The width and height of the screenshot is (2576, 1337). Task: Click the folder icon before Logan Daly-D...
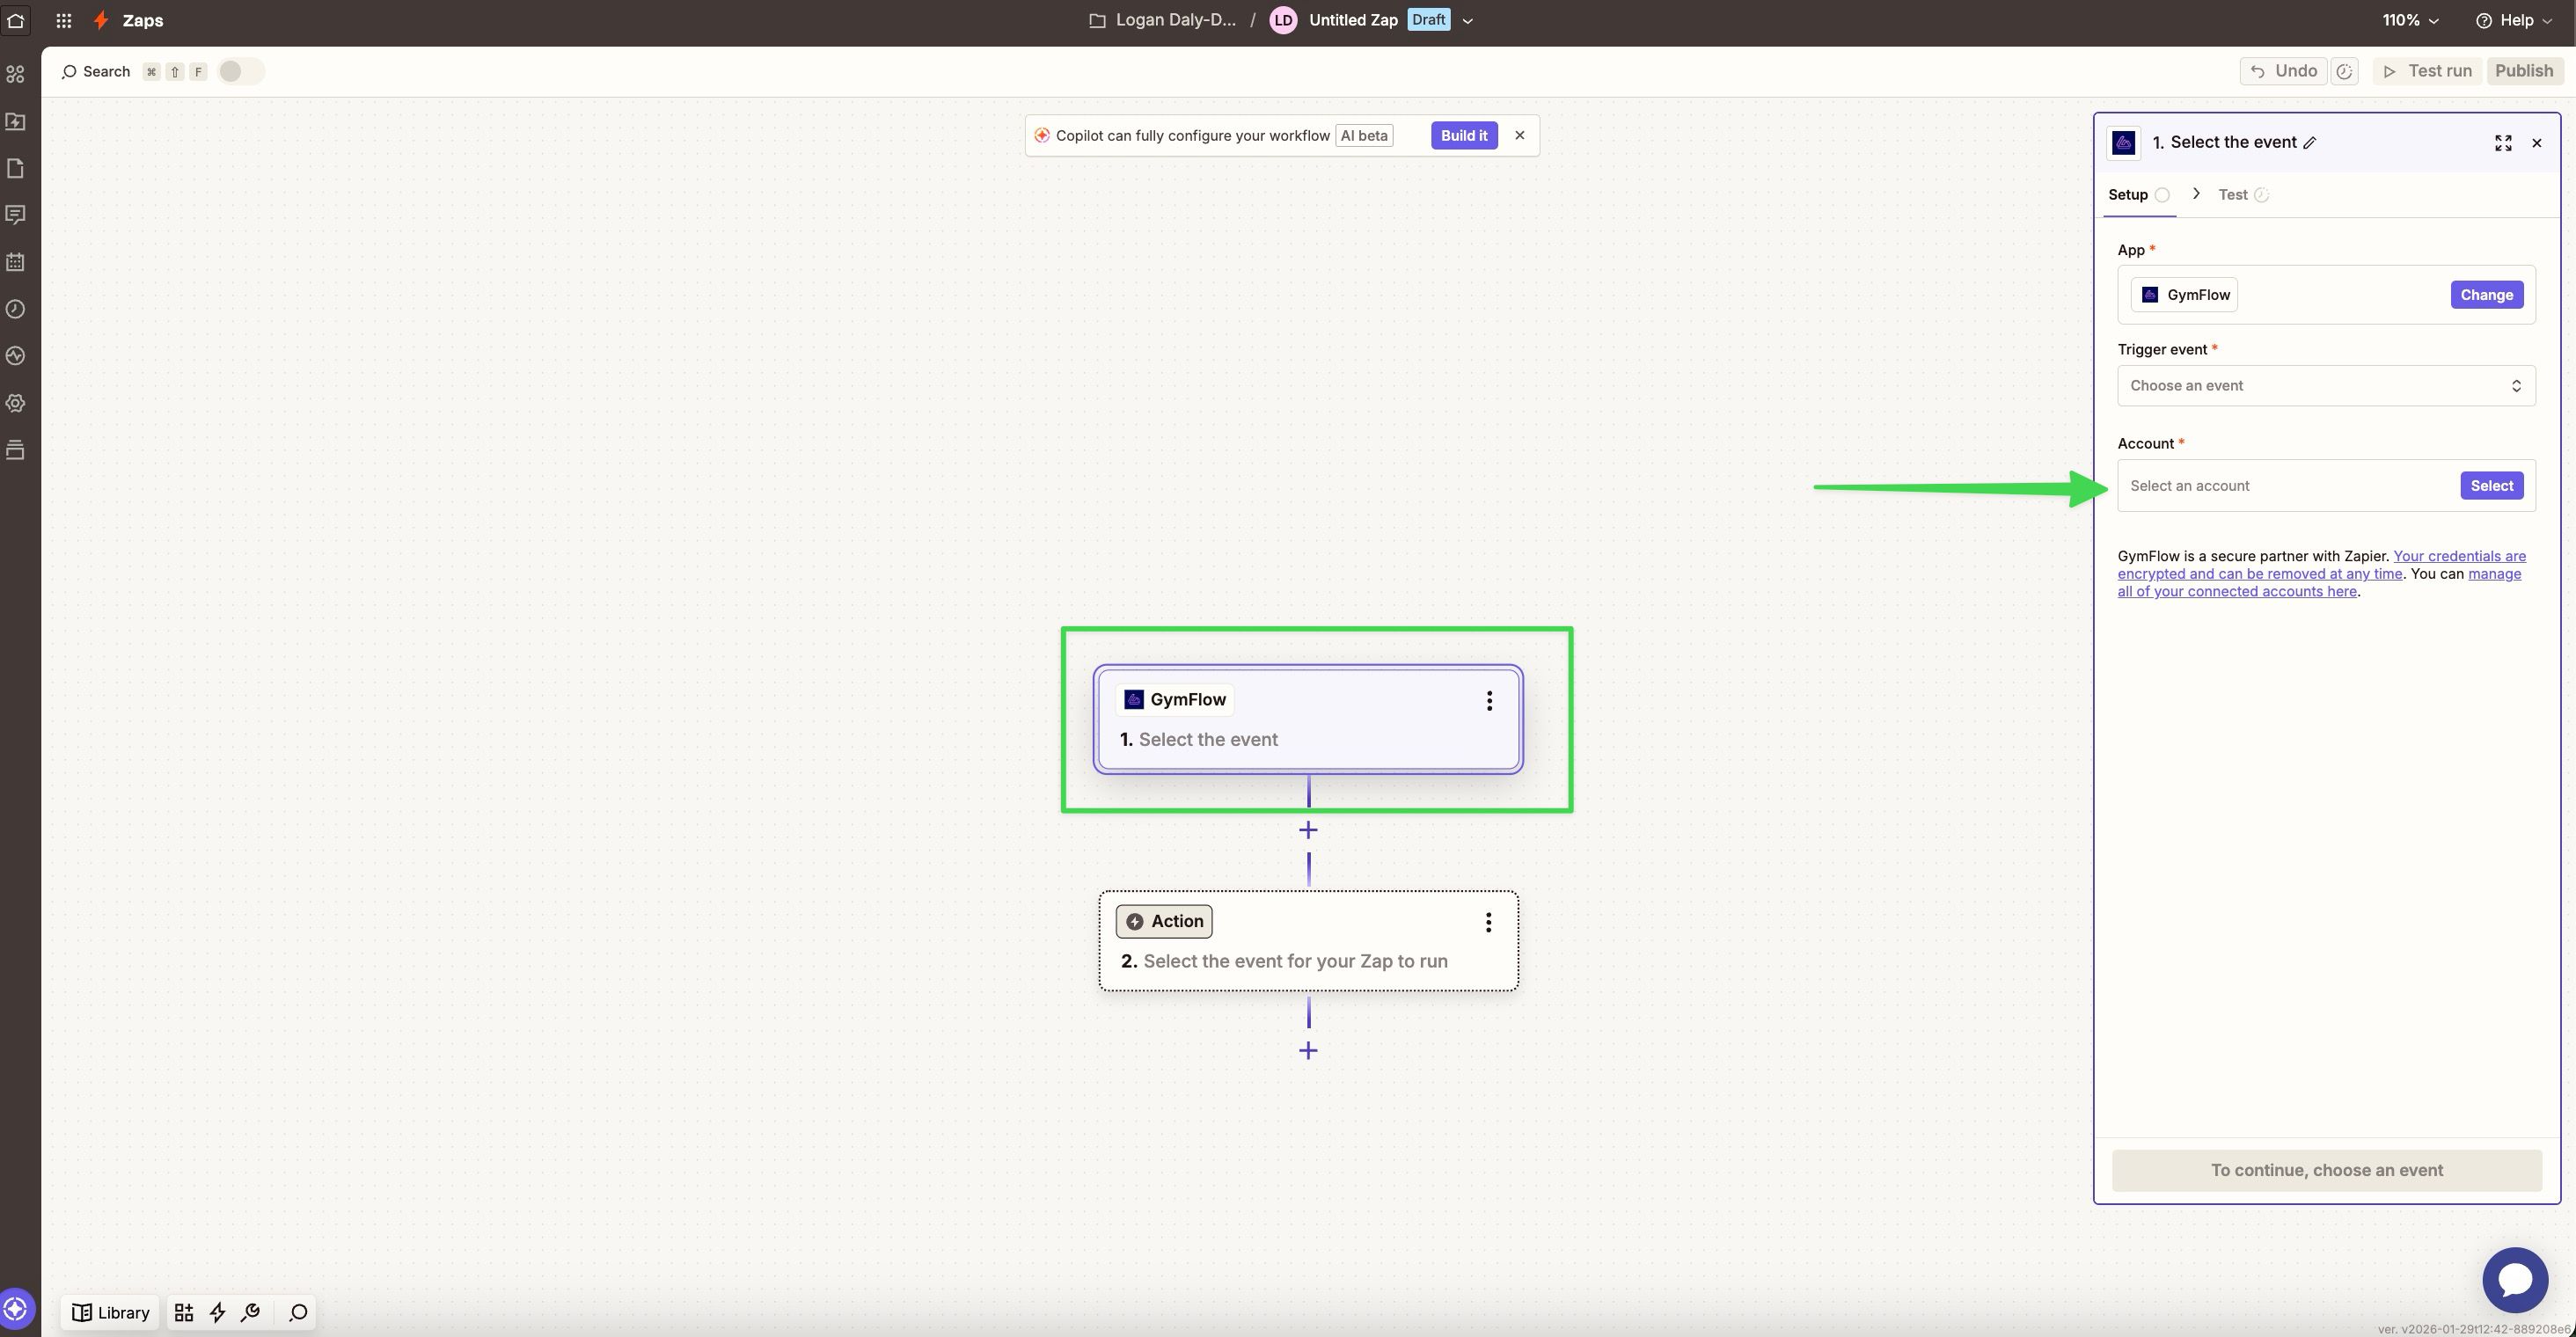1097,20
